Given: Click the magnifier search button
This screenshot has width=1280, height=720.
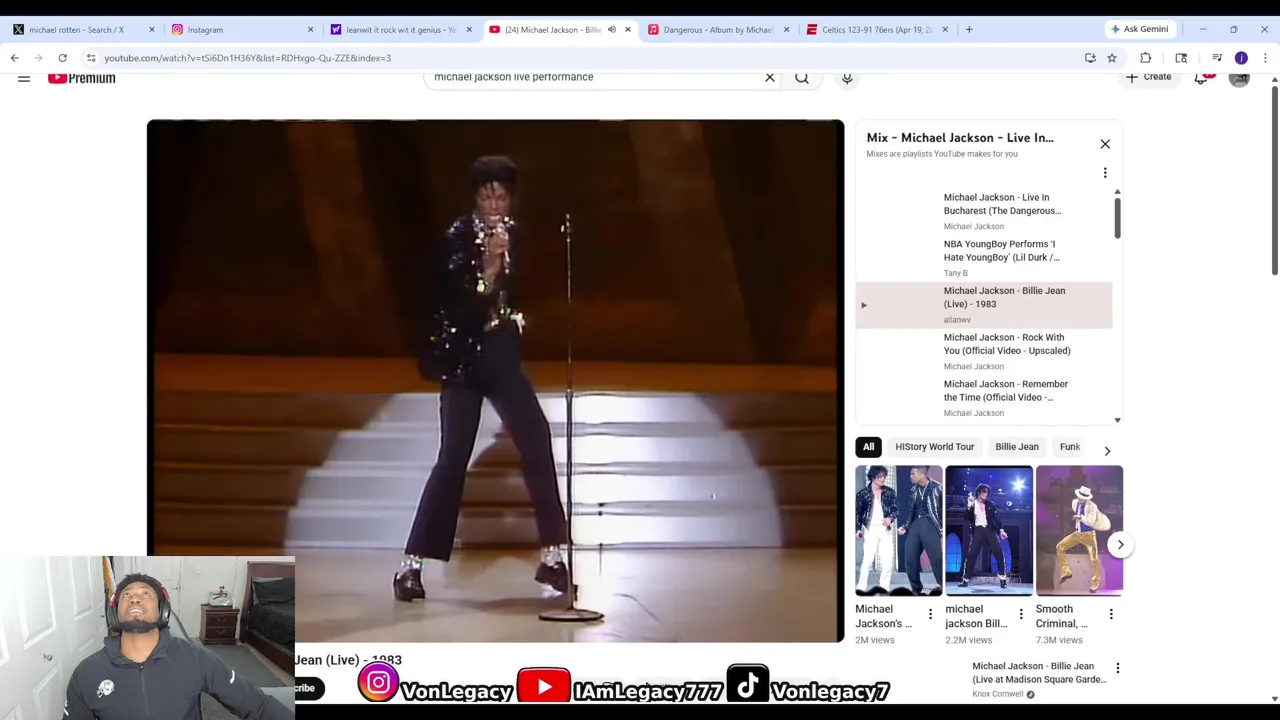Looking at the screenshot, I should tap(802, 77).
